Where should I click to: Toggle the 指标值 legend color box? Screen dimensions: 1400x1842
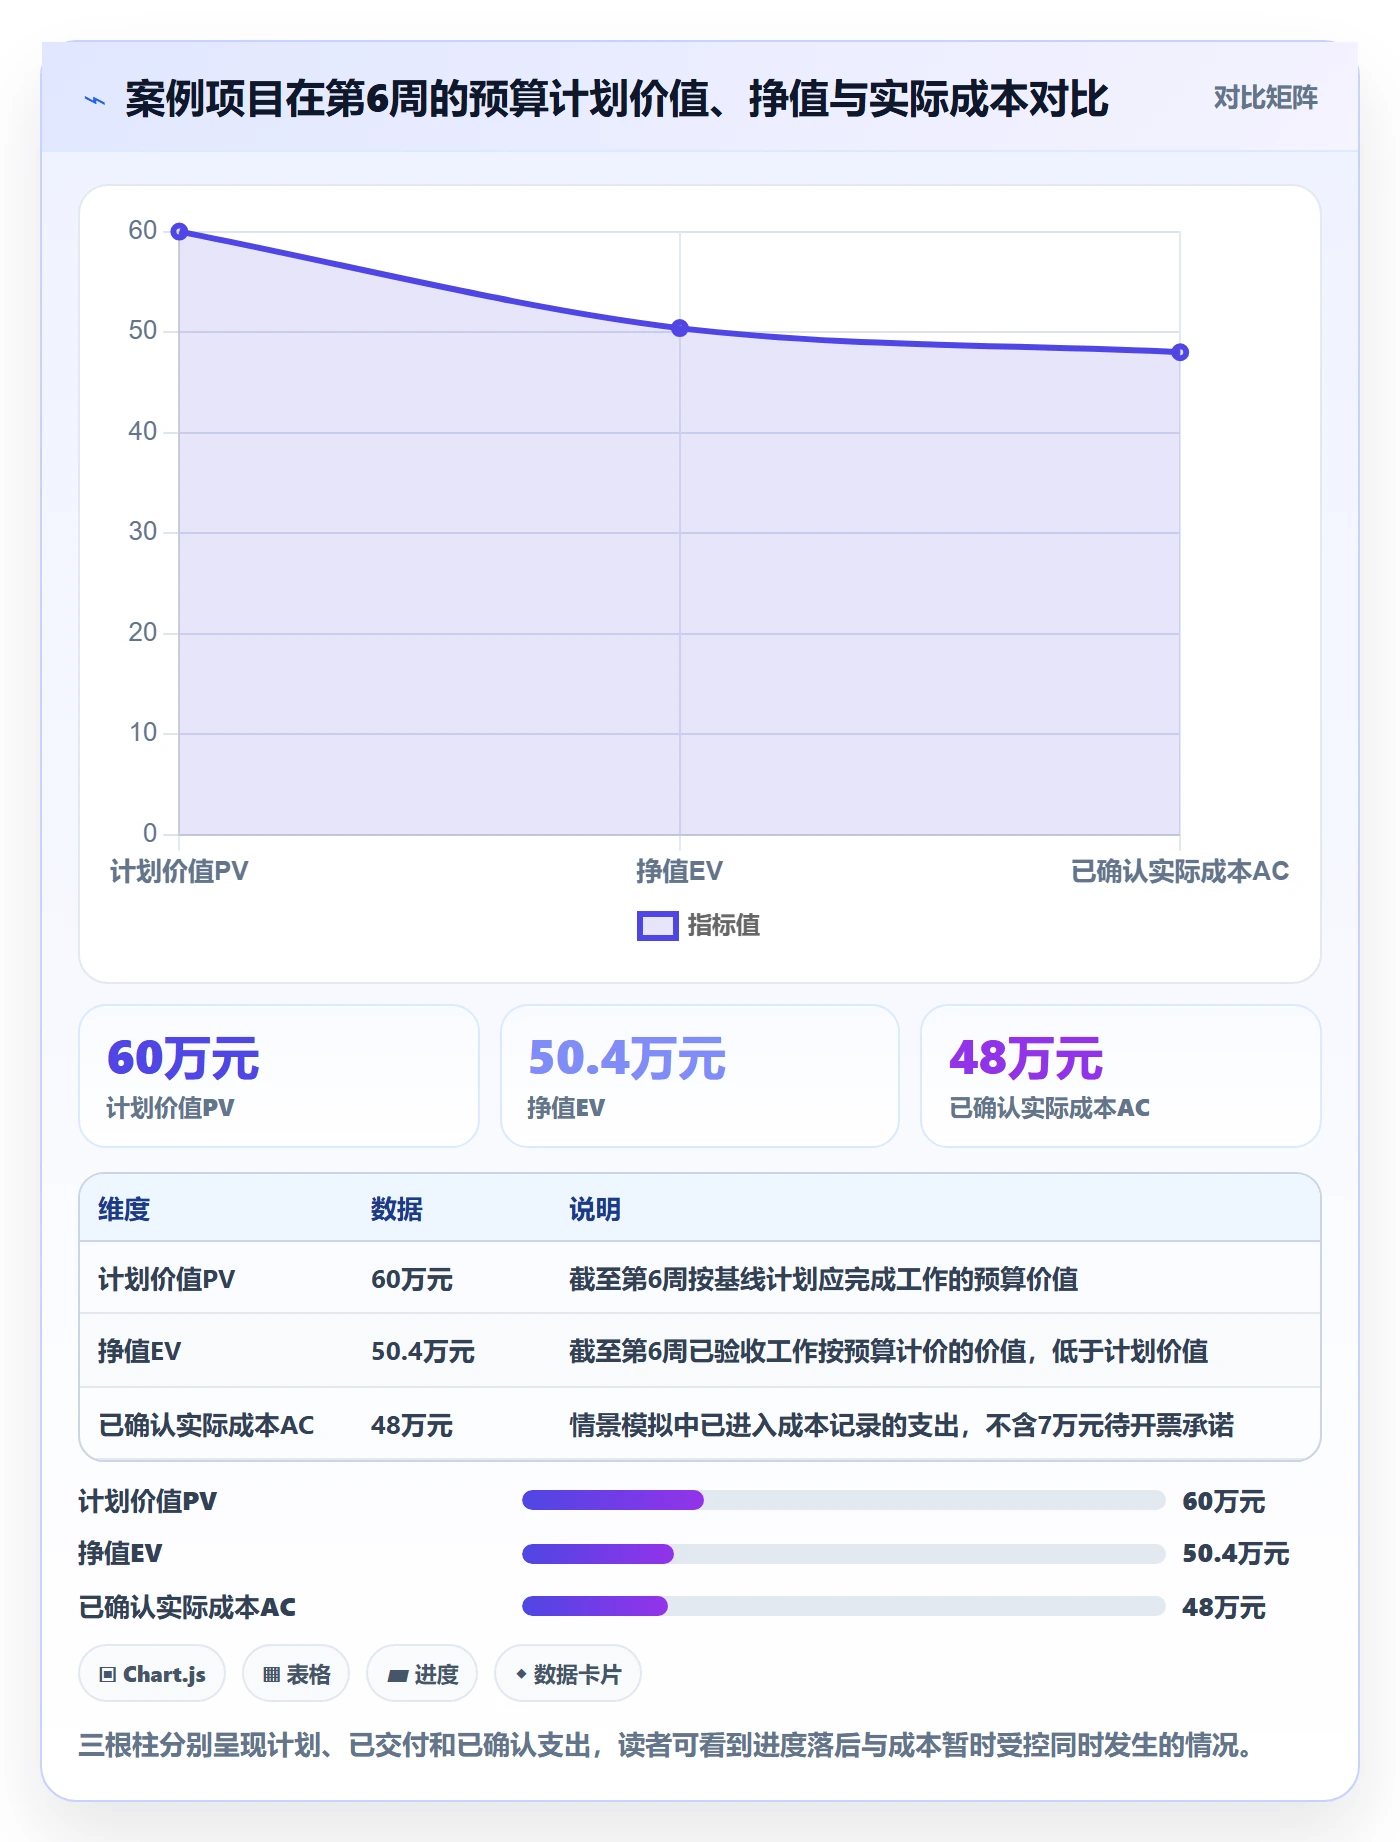point(657,926)
